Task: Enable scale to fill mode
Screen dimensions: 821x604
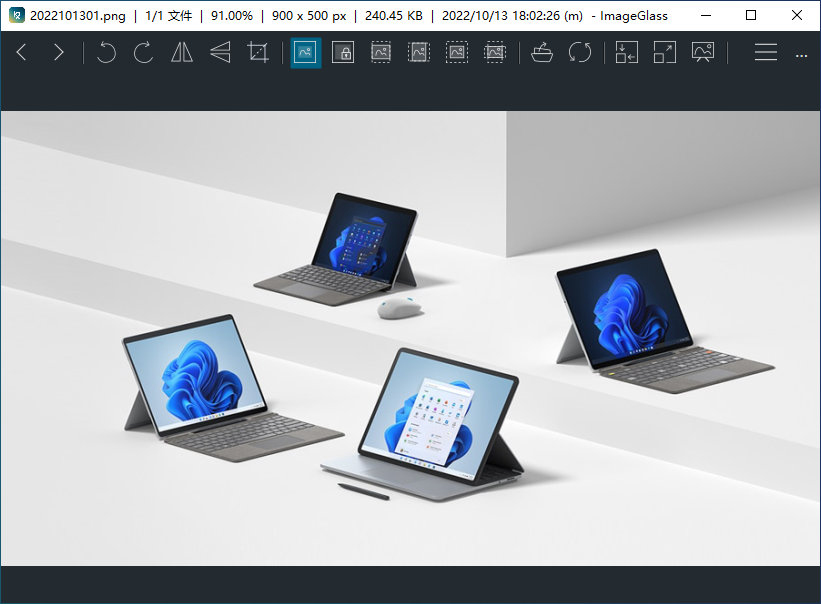Action: (494, 52)
